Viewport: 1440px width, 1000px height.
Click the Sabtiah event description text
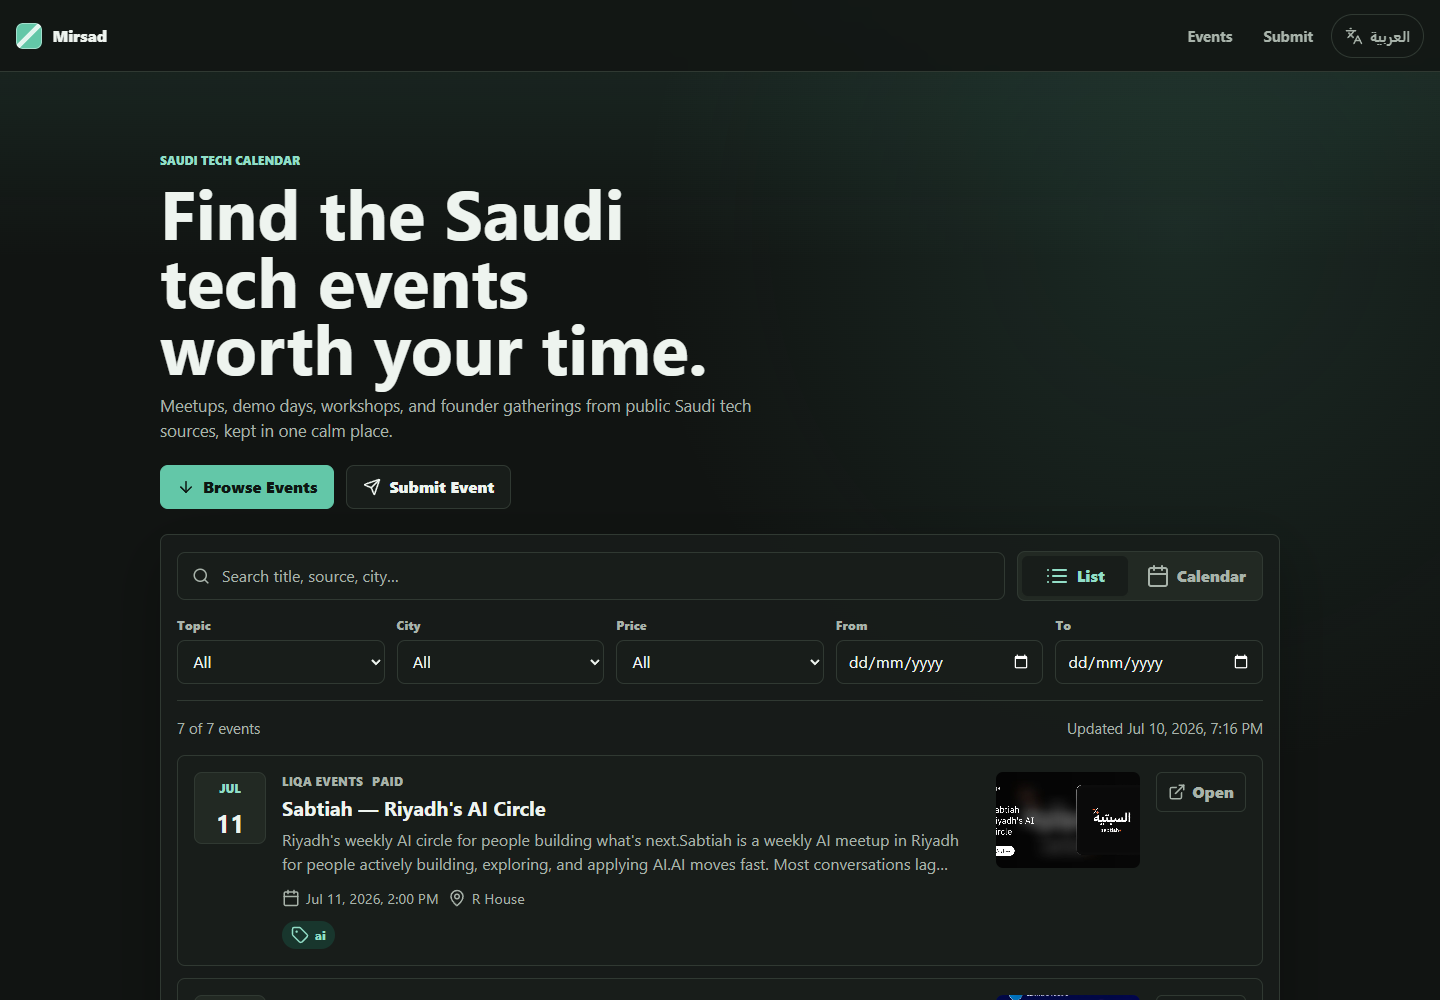click(620, 852)
